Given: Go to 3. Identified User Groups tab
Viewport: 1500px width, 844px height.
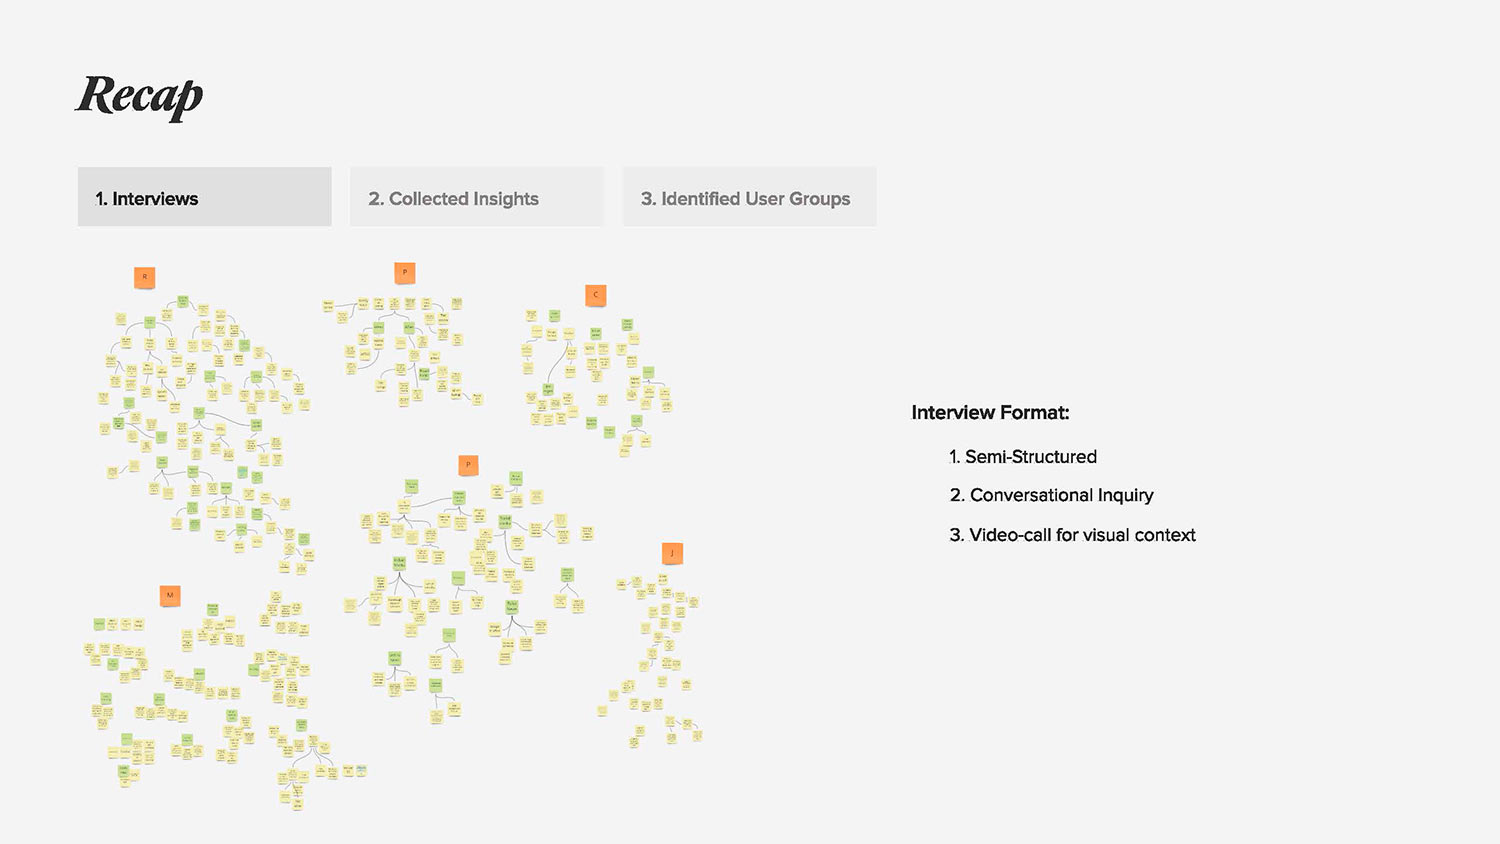Looking at the screenshot, I should point(750,197).
